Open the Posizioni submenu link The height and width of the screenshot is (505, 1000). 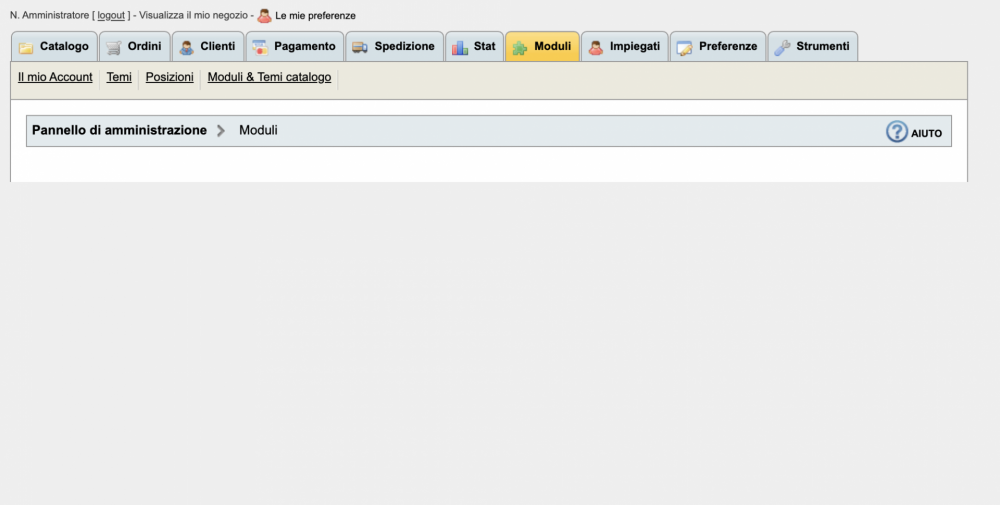tap(170, 77)
